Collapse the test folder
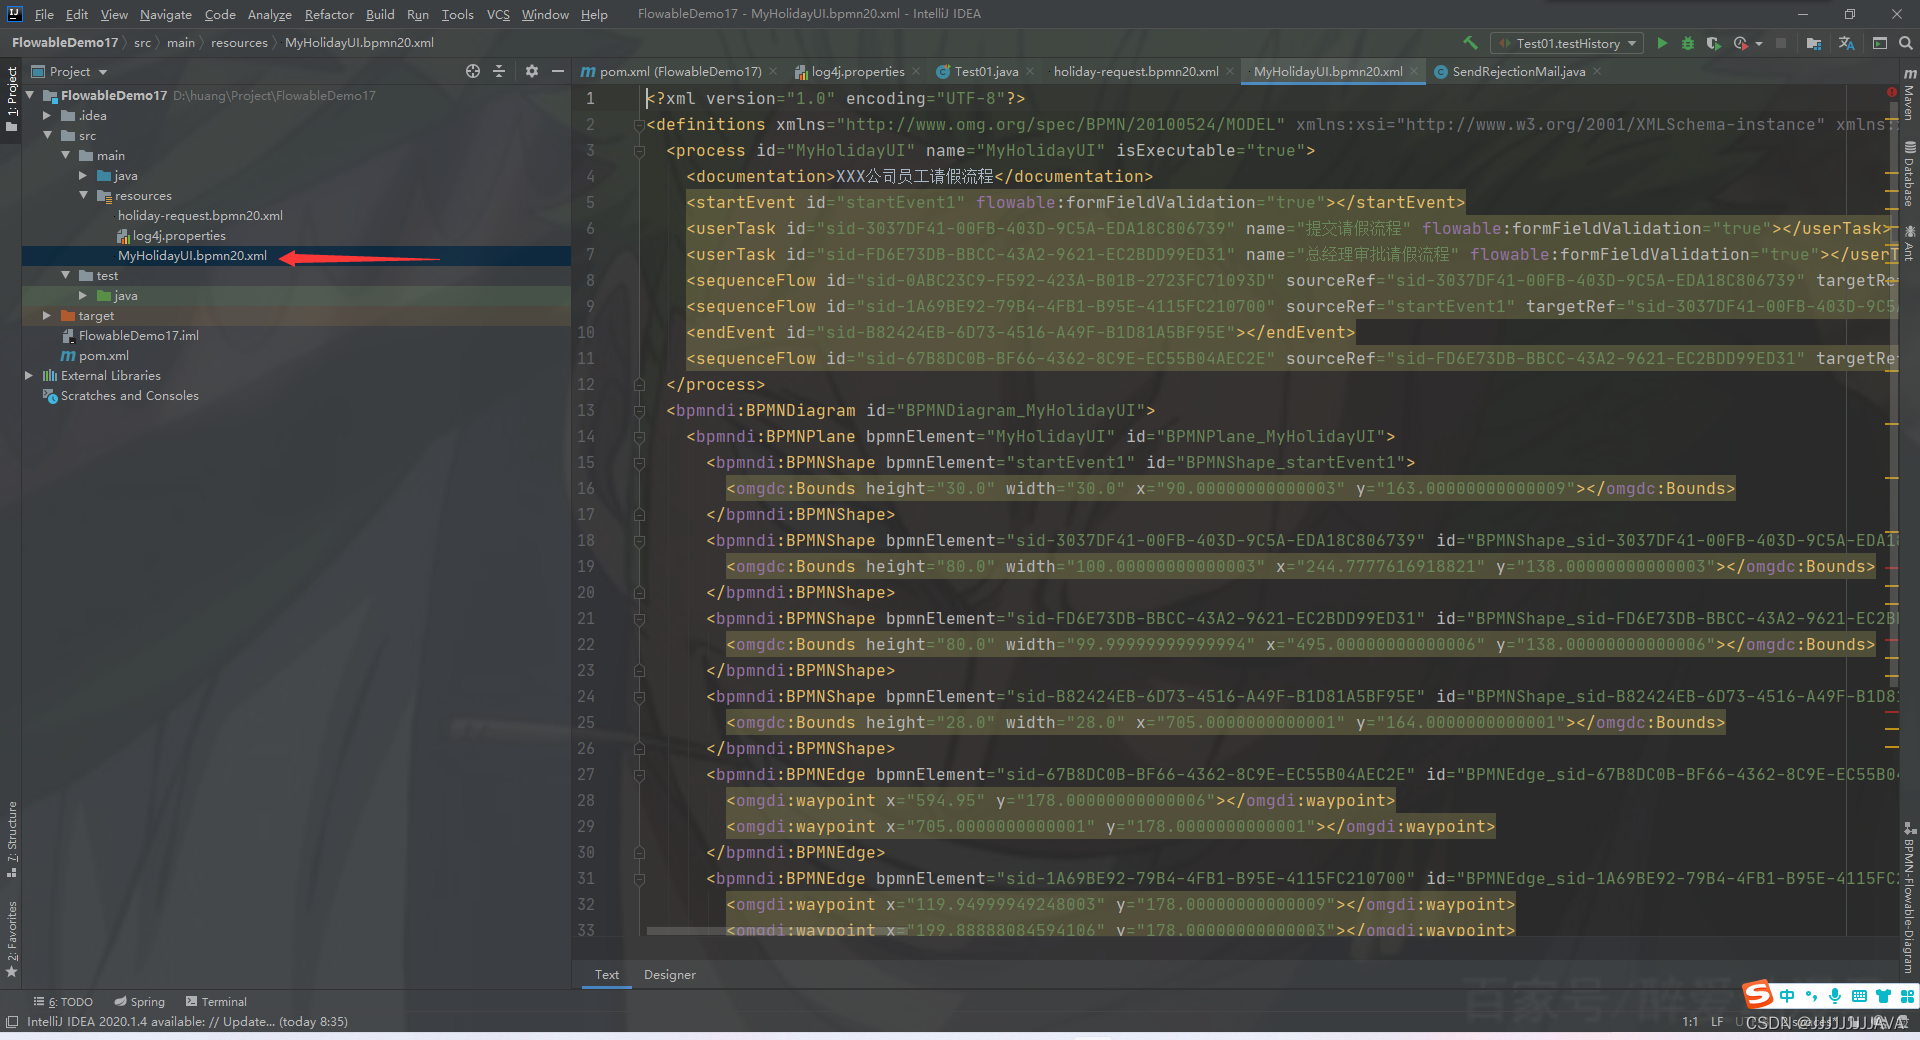1920x1040 pixels. (x=66, y=275)
